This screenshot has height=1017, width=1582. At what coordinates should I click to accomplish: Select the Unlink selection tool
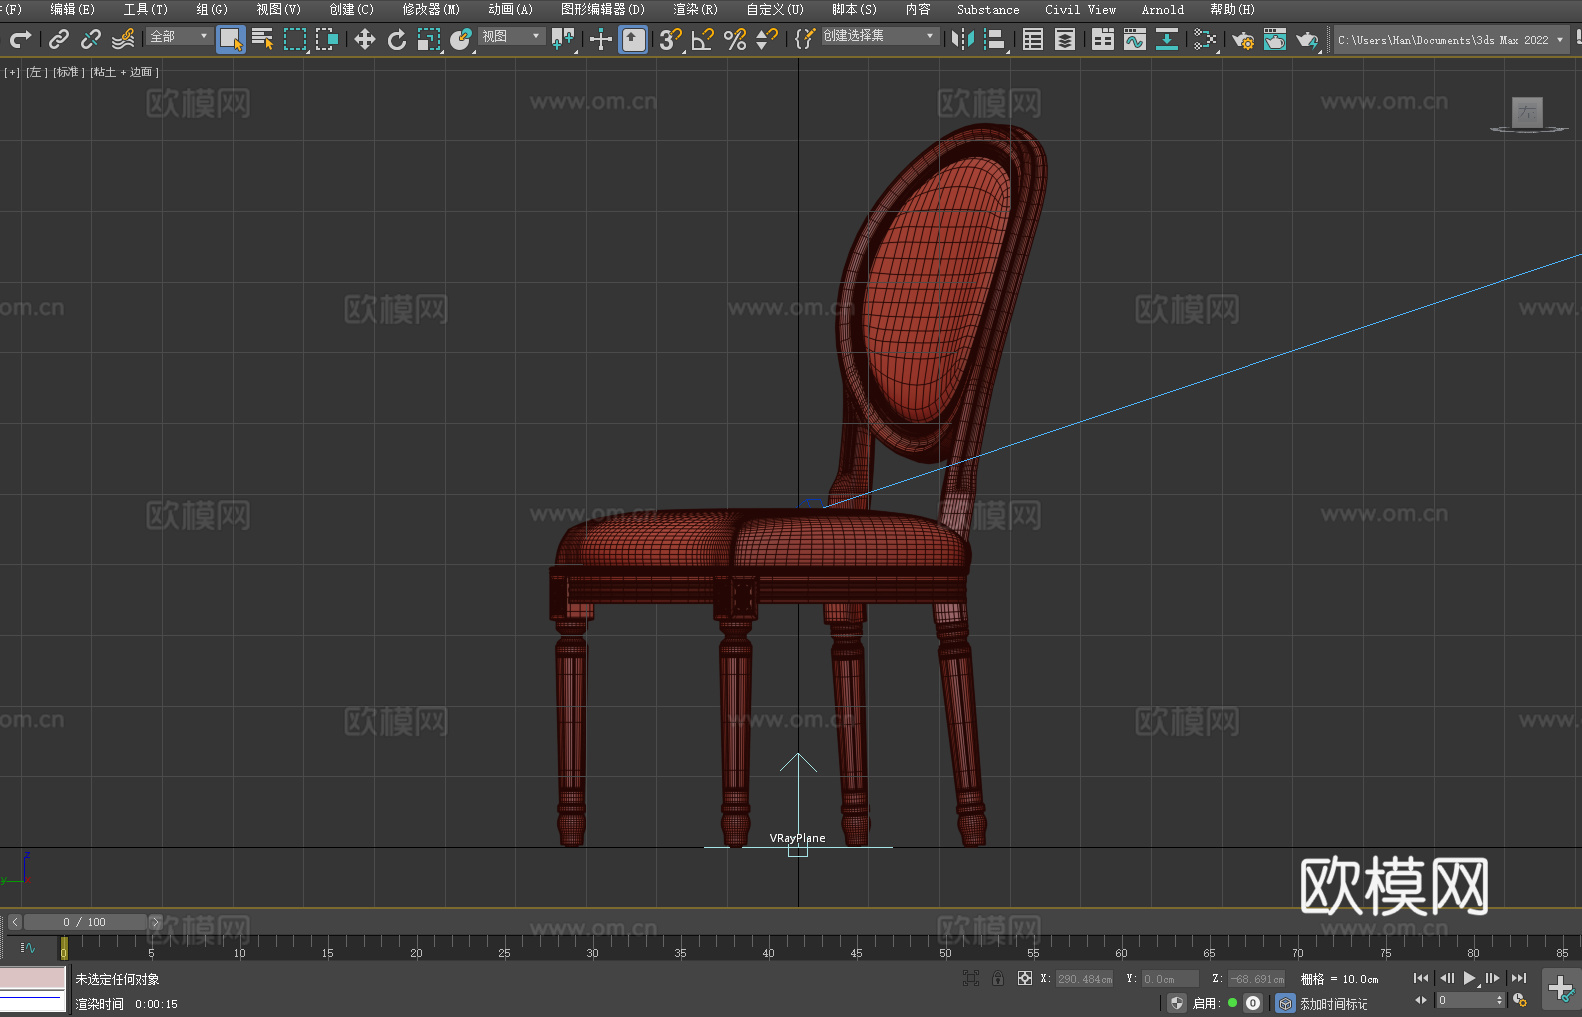click(91, 39)
